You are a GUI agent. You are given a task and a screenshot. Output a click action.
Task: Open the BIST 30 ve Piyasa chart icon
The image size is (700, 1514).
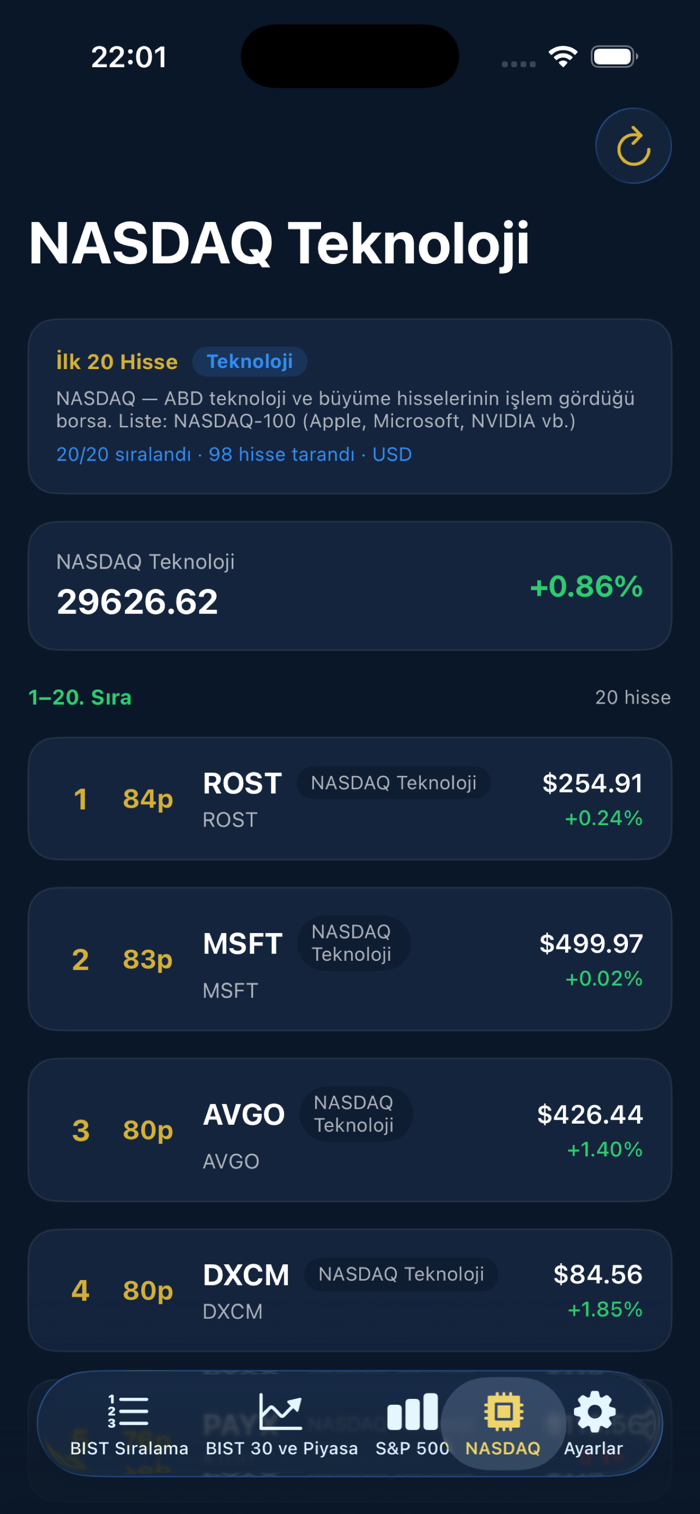click(x=281, y=1412)
